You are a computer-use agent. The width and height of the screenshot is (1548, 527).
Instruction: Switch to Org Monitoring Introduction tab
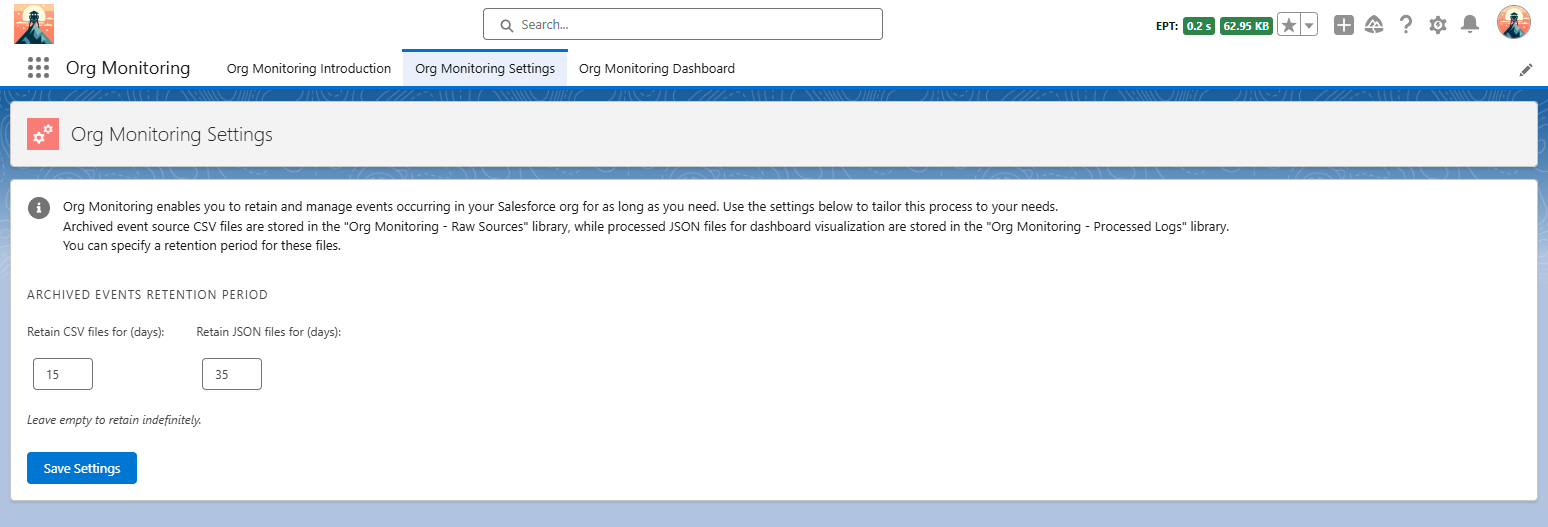[x=308, y=69]
